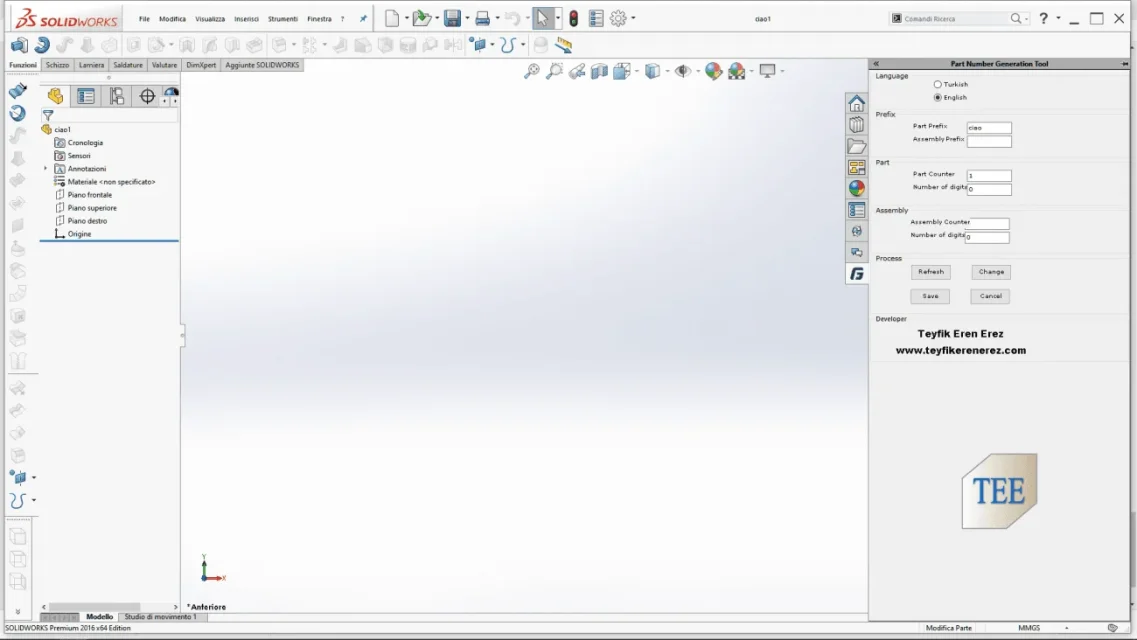Open the File Explorer folder pane icon

tap(856, 146)
